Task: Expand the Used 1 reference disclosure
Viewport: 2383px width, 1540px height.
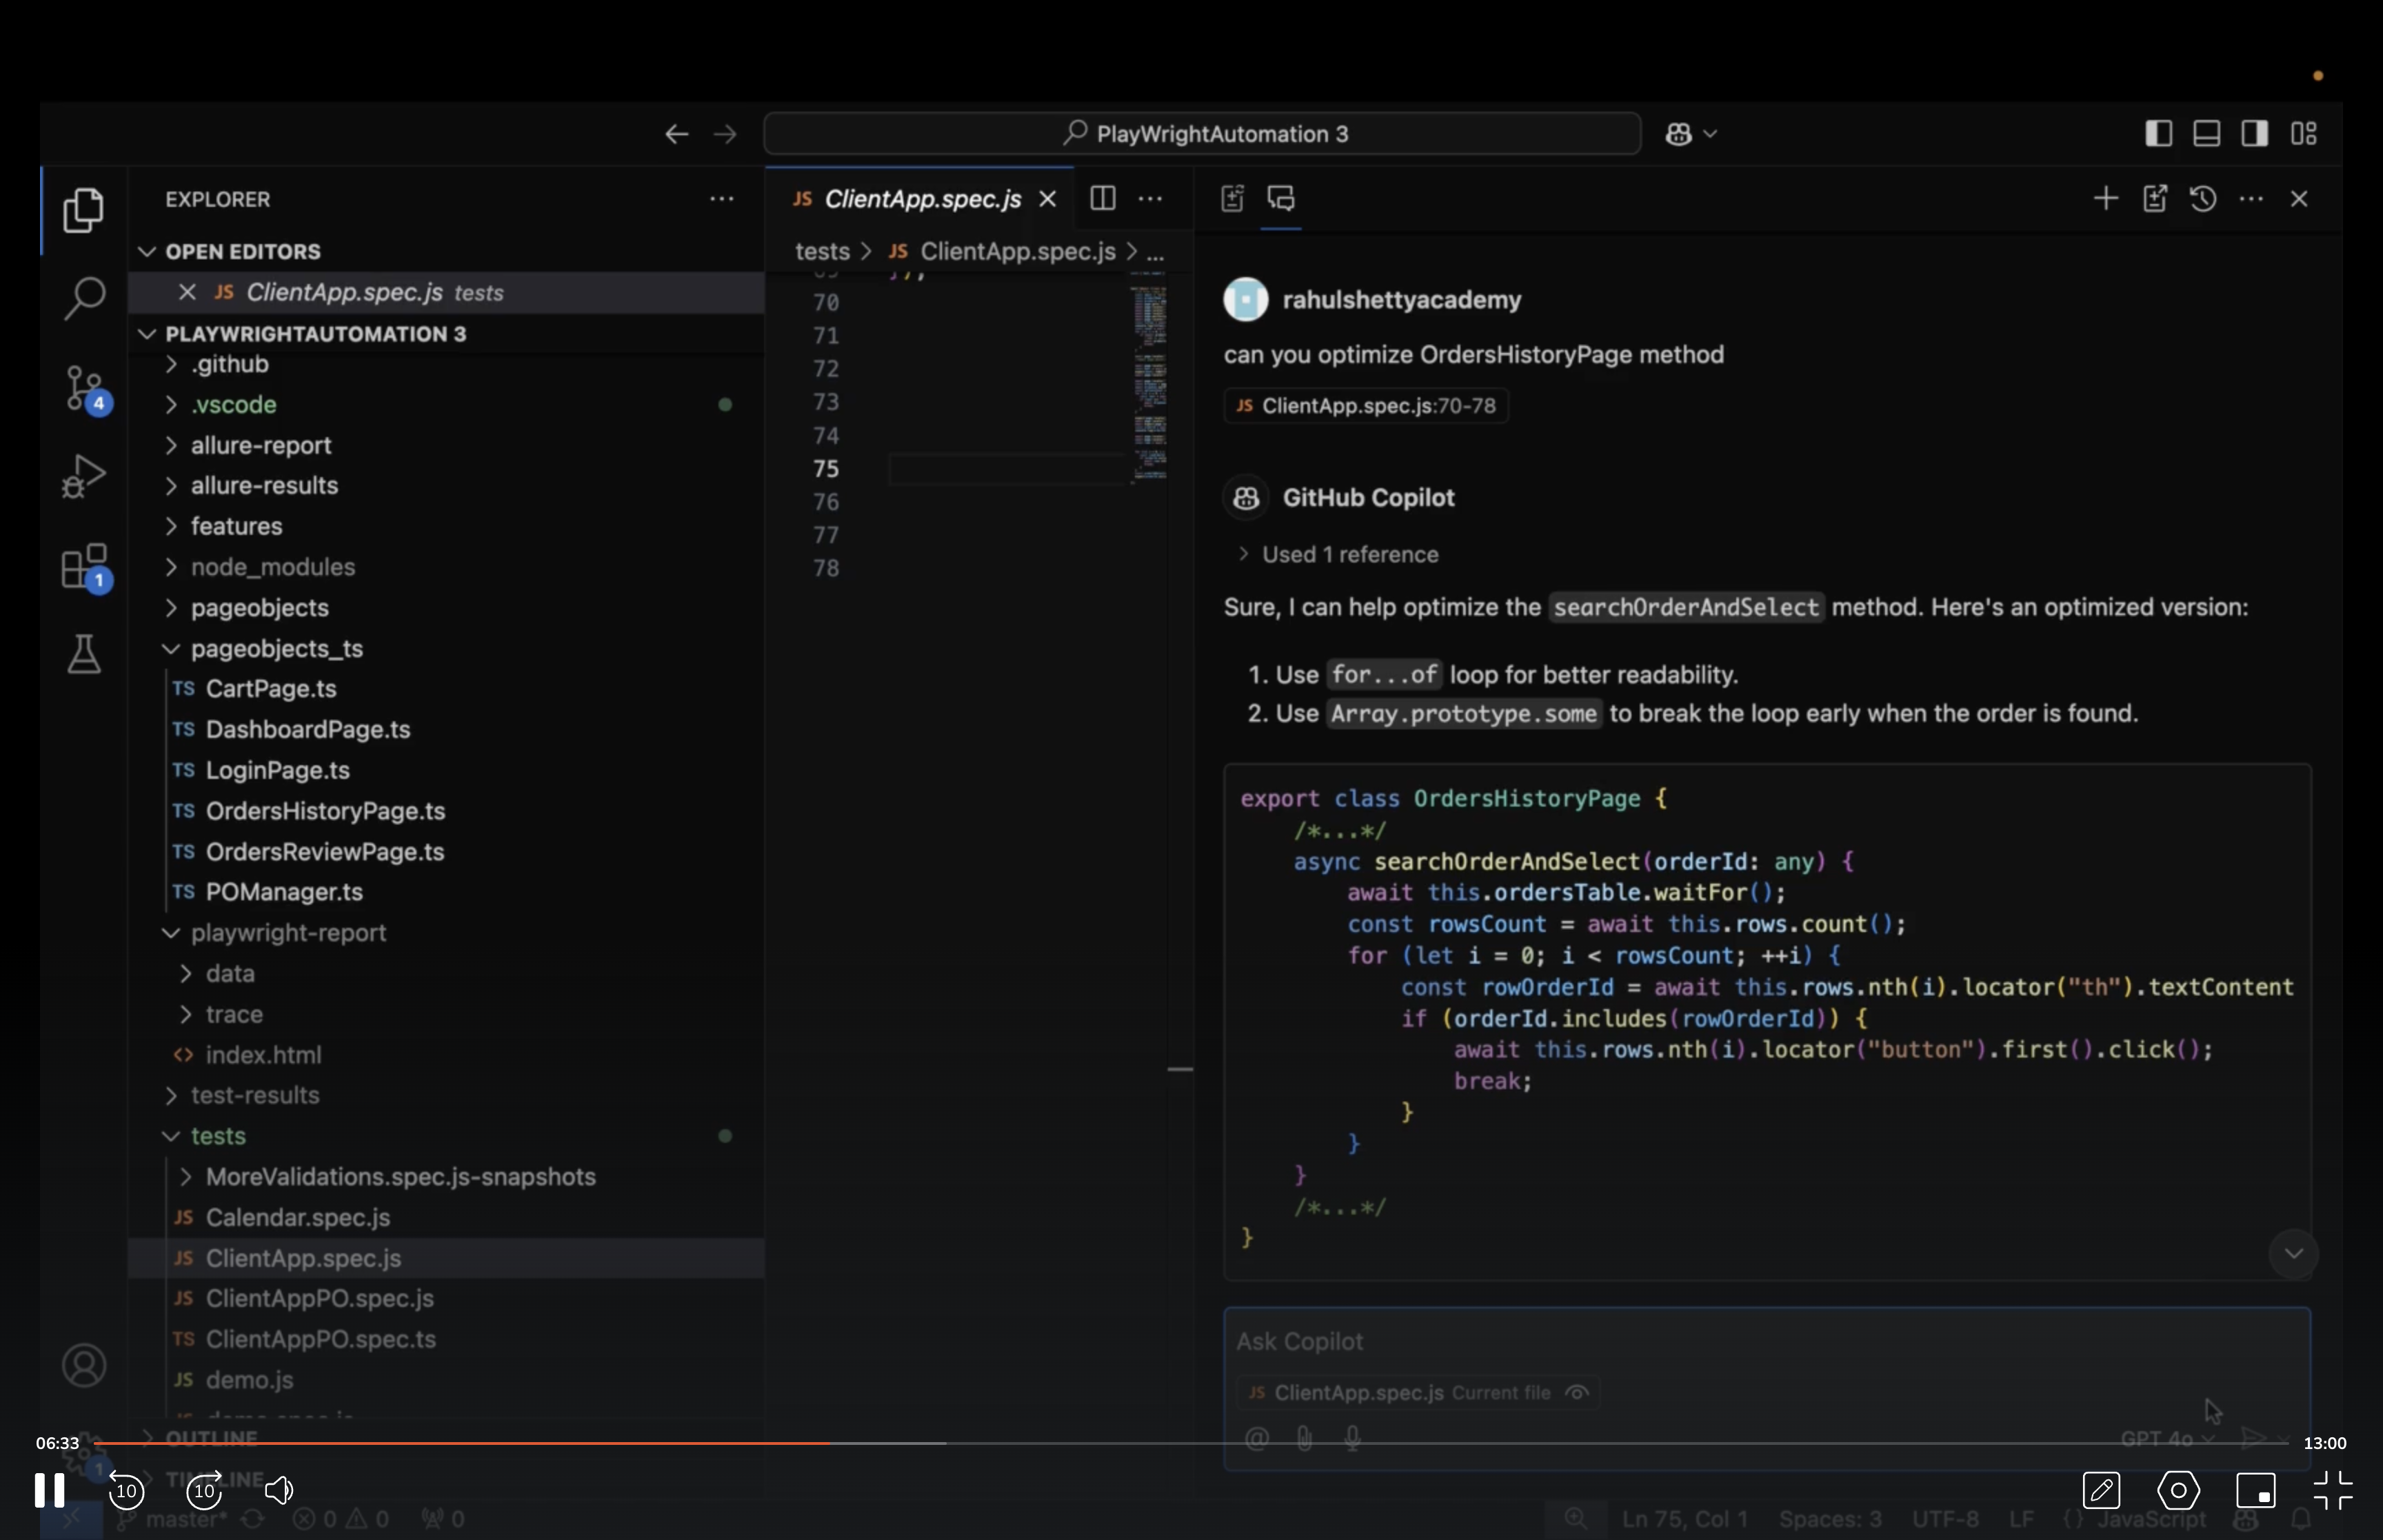Action: [x=1339, y=555]
